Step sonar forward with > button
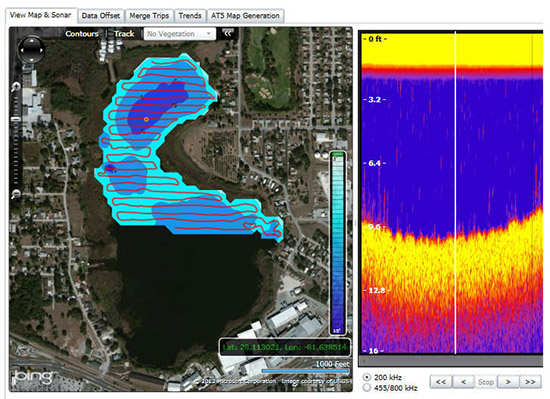Viewport: 550px width, 399px height. click(x=508, y=382)
